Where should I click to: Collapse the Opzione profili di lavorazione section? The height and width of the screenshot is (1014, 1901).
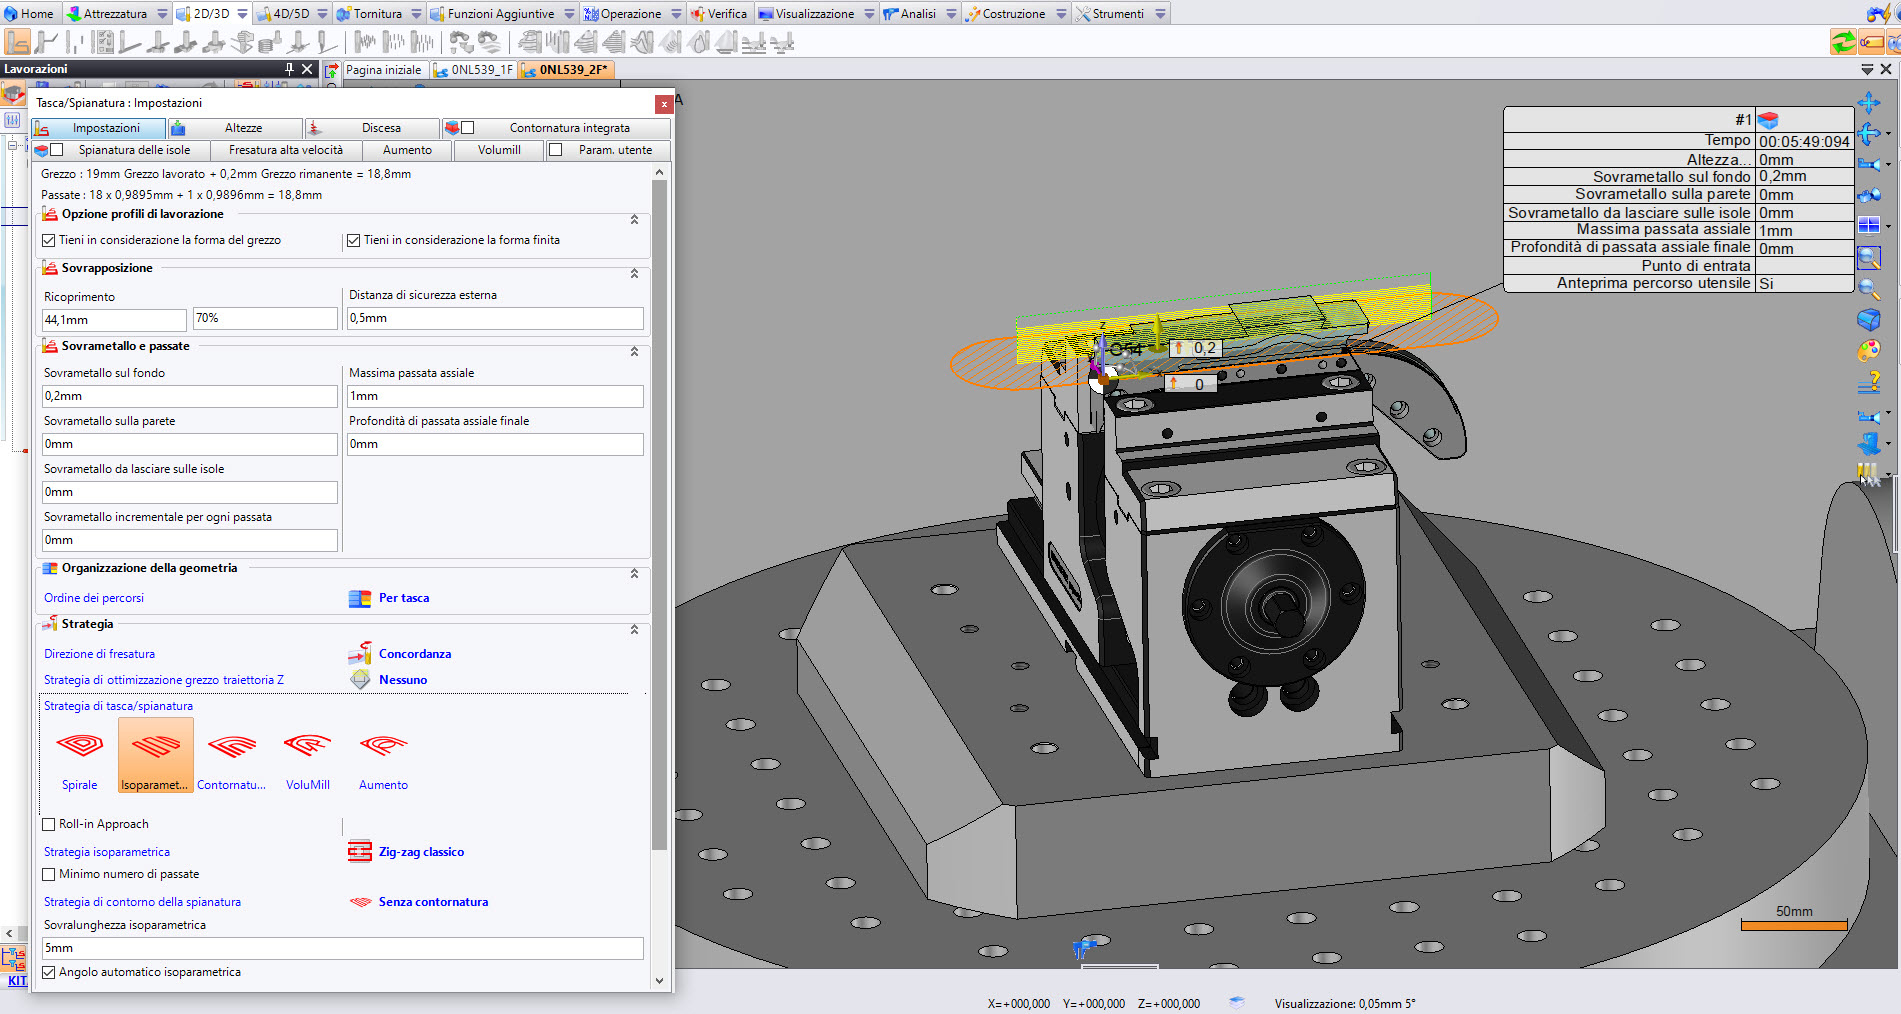pyautogui.click(x=634, y=219)
